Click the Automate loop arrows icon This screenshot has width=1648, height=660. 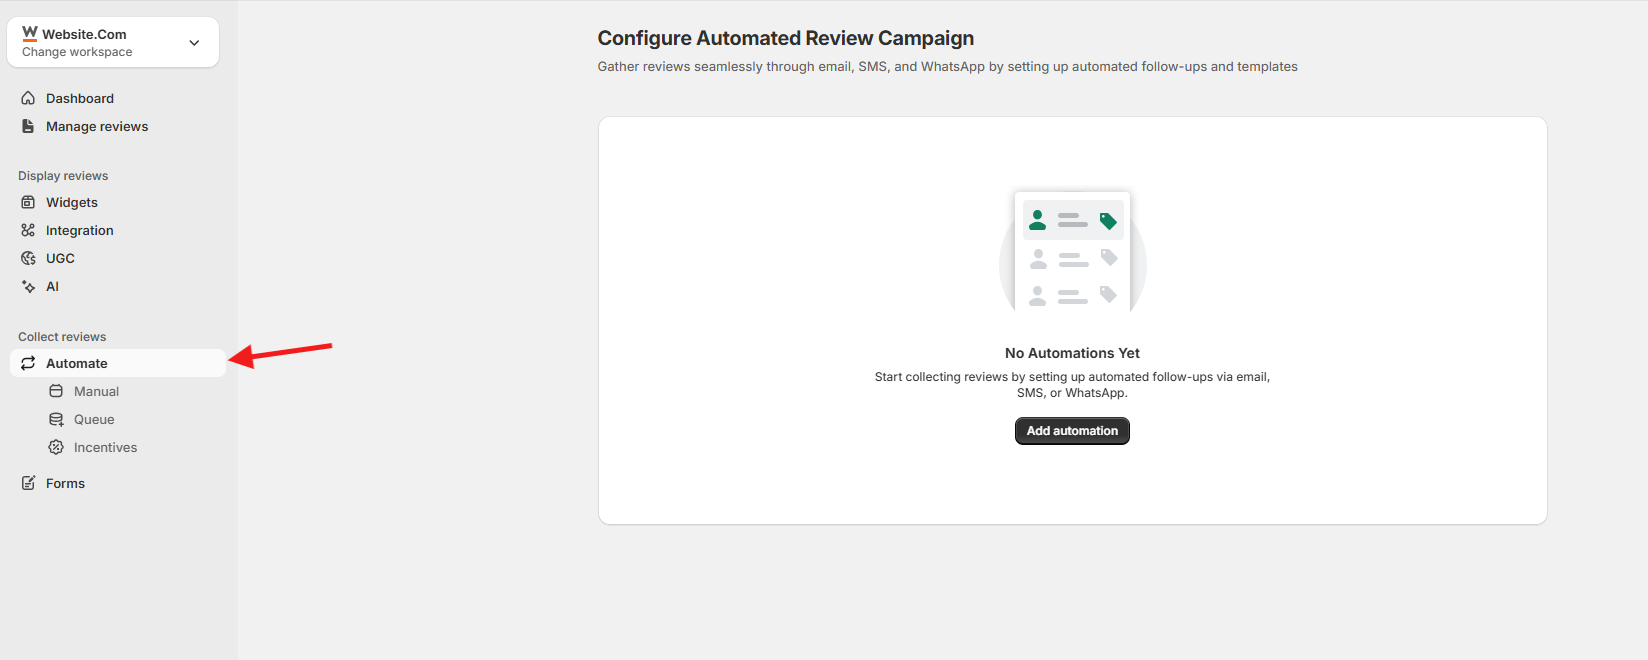[x=28, y=363]
